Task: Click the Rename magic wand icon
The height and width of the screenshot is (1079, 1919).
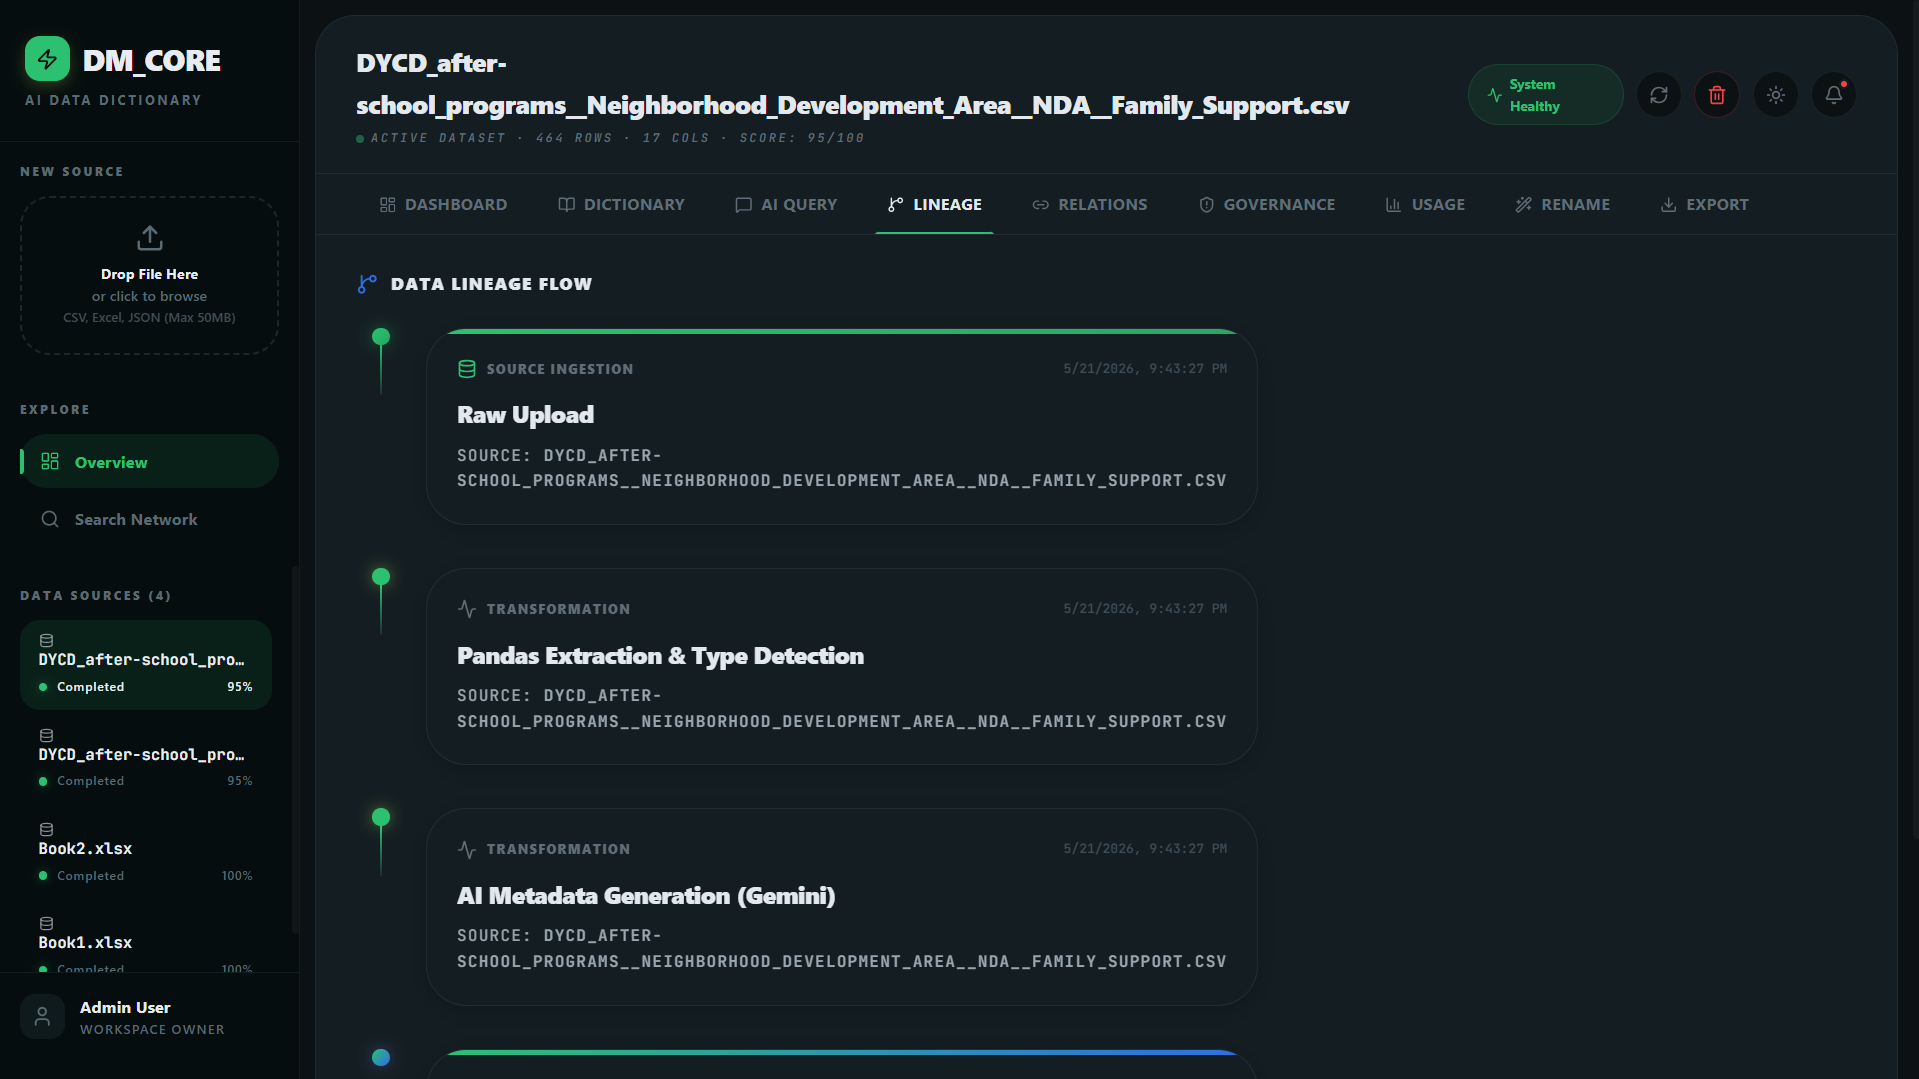Action: tap(1523, 204)
